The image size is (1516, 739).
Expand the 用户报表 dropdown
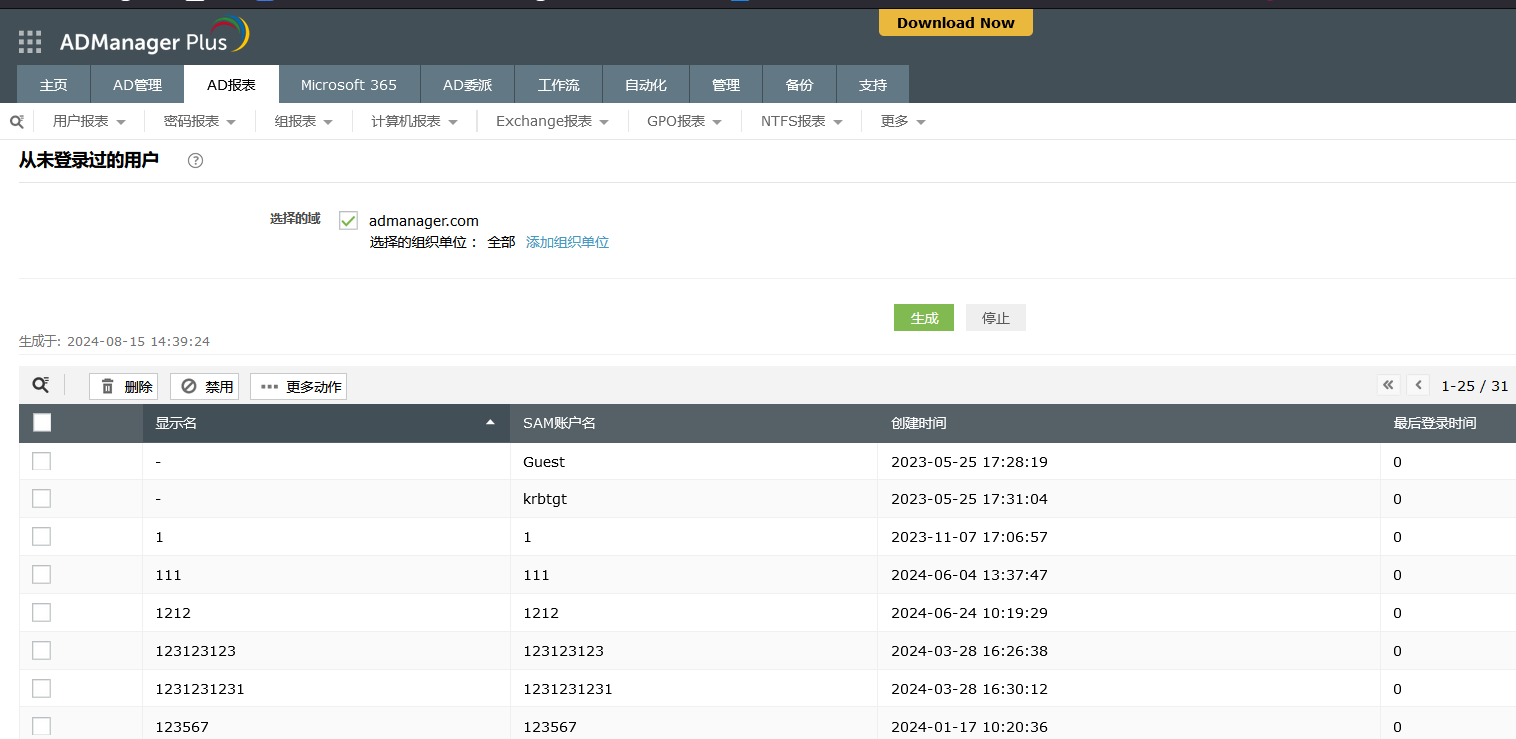coord(89,121)
